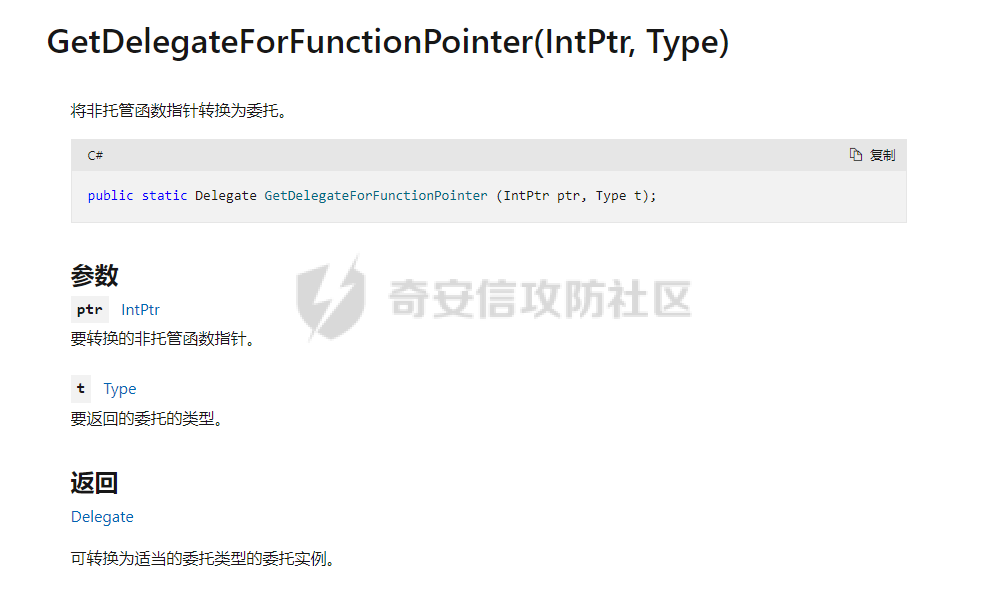Click the highlighted GetDelegateForFunctionPointer method name in code

(x=375, y=195)
